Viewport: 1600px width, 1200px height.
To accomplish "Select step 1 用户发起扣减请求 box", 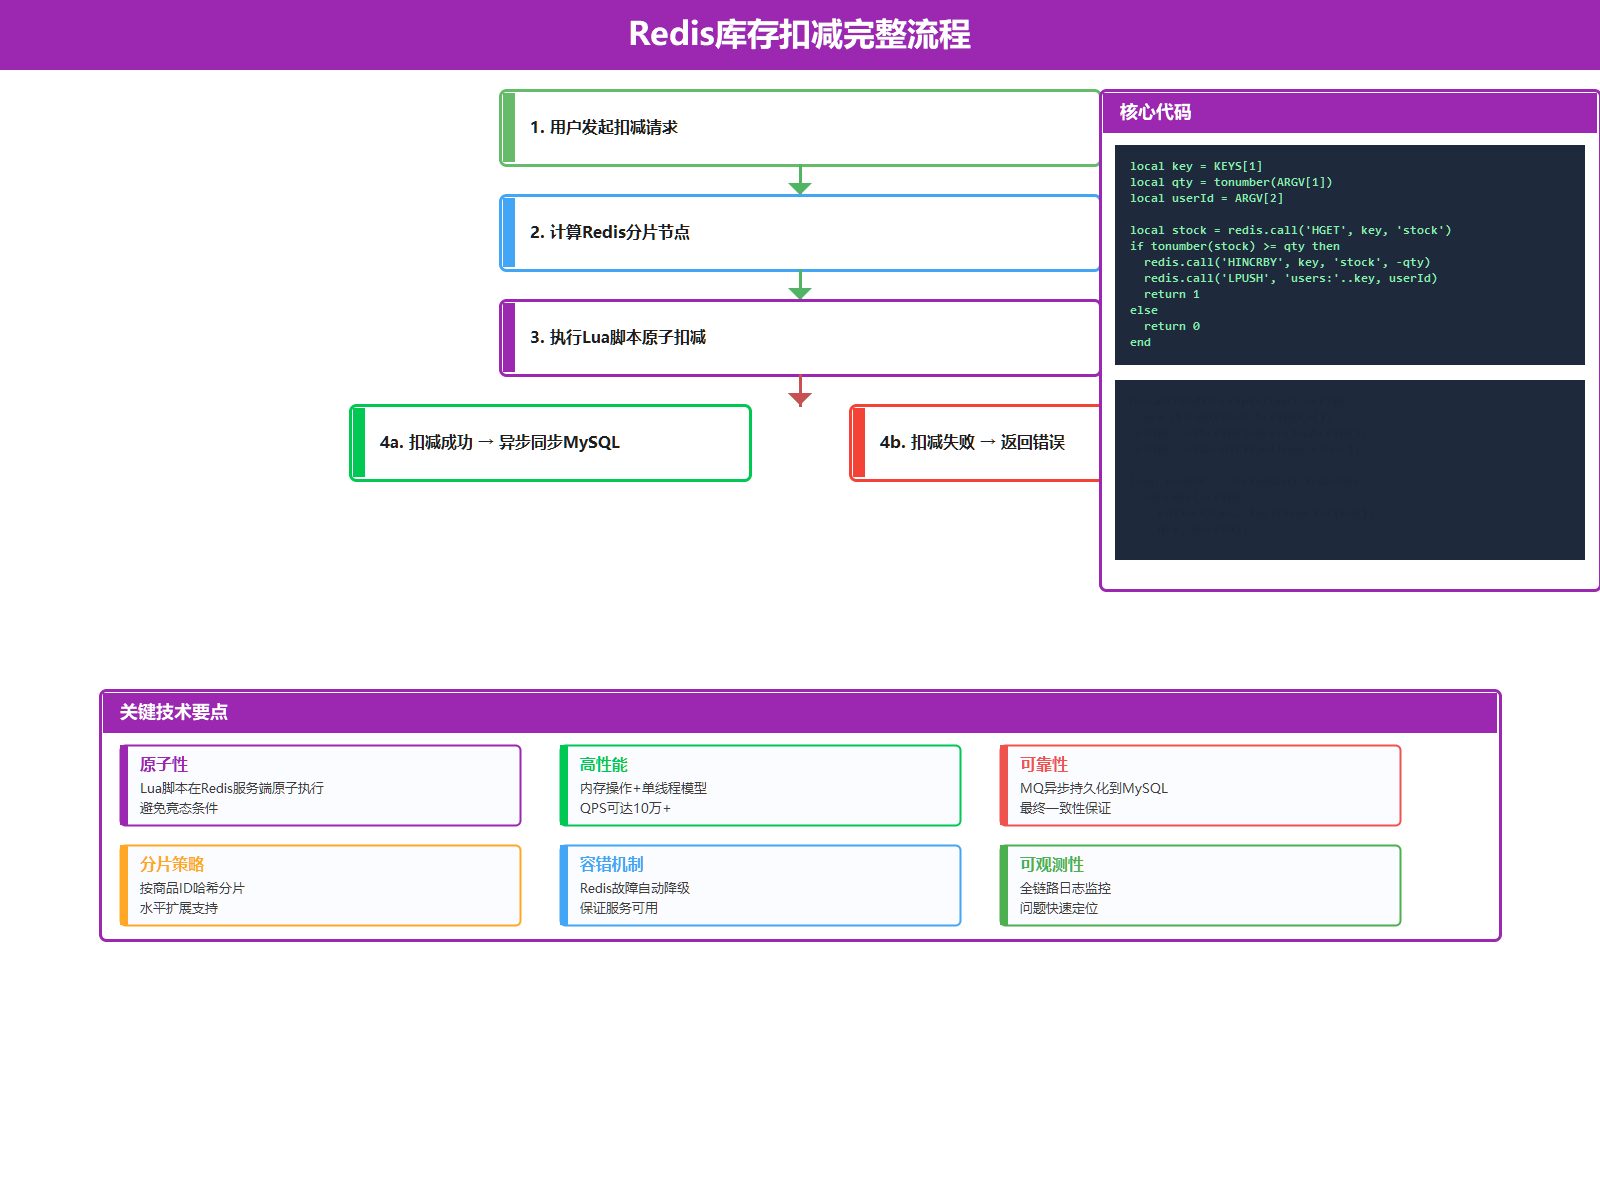I will (800, 128).
